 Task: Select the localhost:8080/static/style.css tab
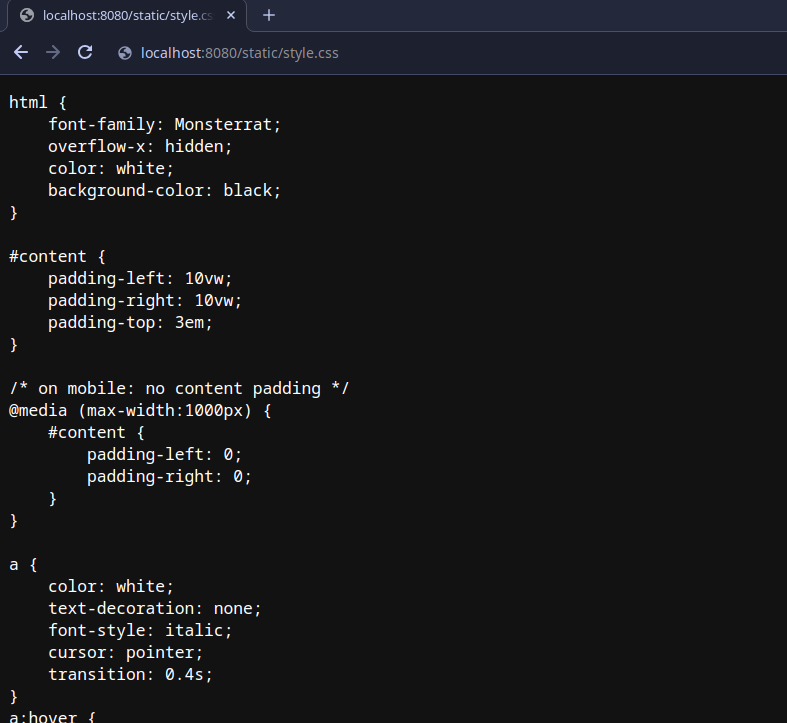(x=127, y=15)
